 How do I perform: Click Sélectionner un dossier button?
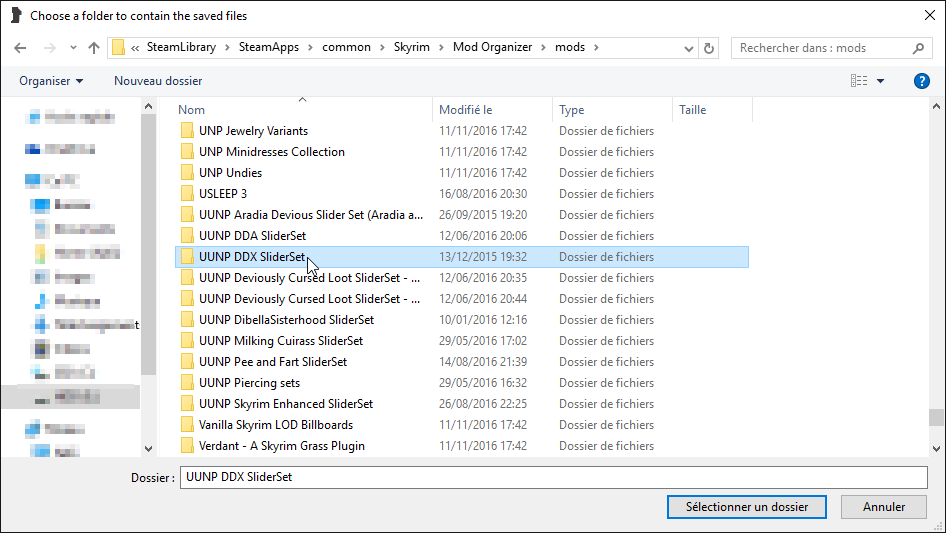coord(747,507)
